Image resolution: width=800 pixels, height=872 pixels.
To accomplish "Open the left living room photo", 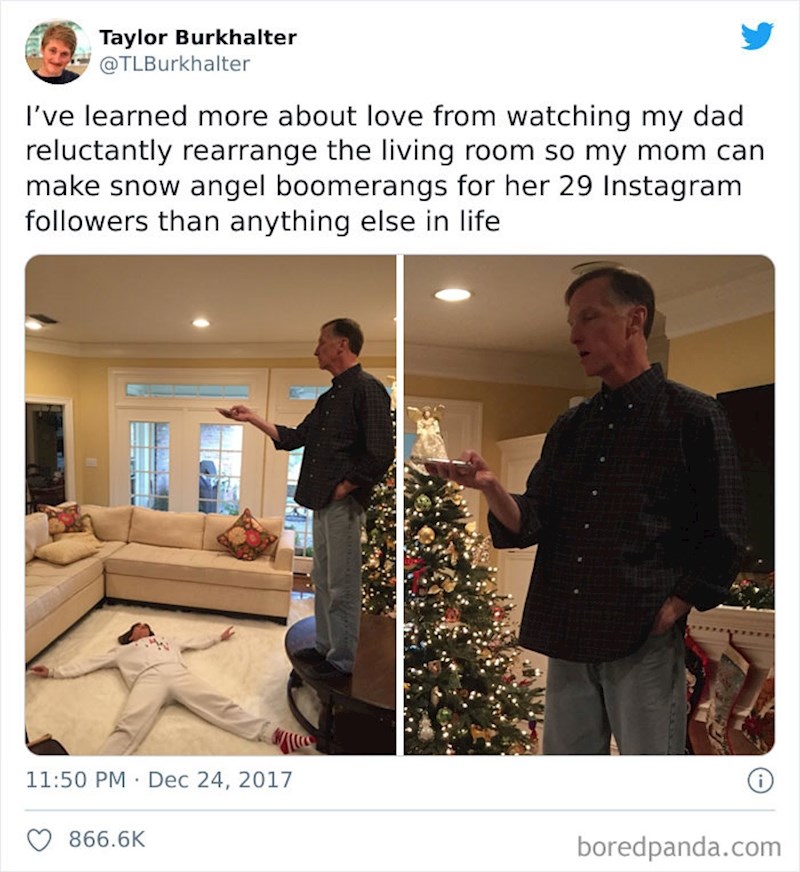I will (211, 504).
